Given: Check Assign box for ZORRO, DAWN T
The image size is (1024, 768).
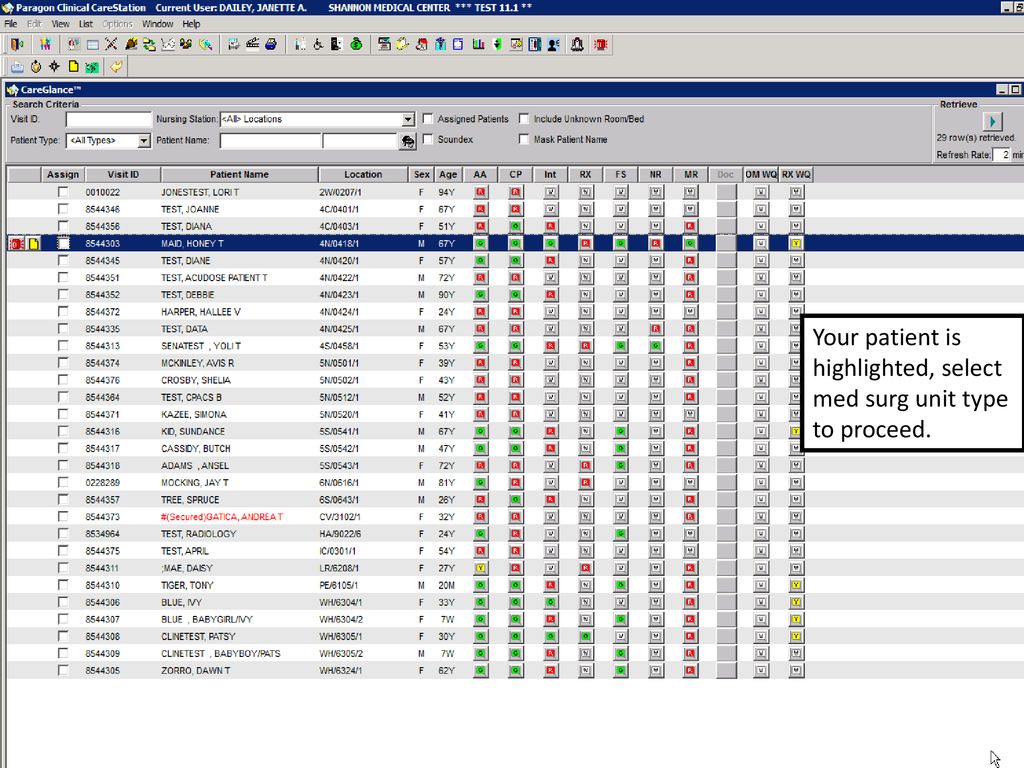Looking at the screenshot, I should [x=63, y=670].
